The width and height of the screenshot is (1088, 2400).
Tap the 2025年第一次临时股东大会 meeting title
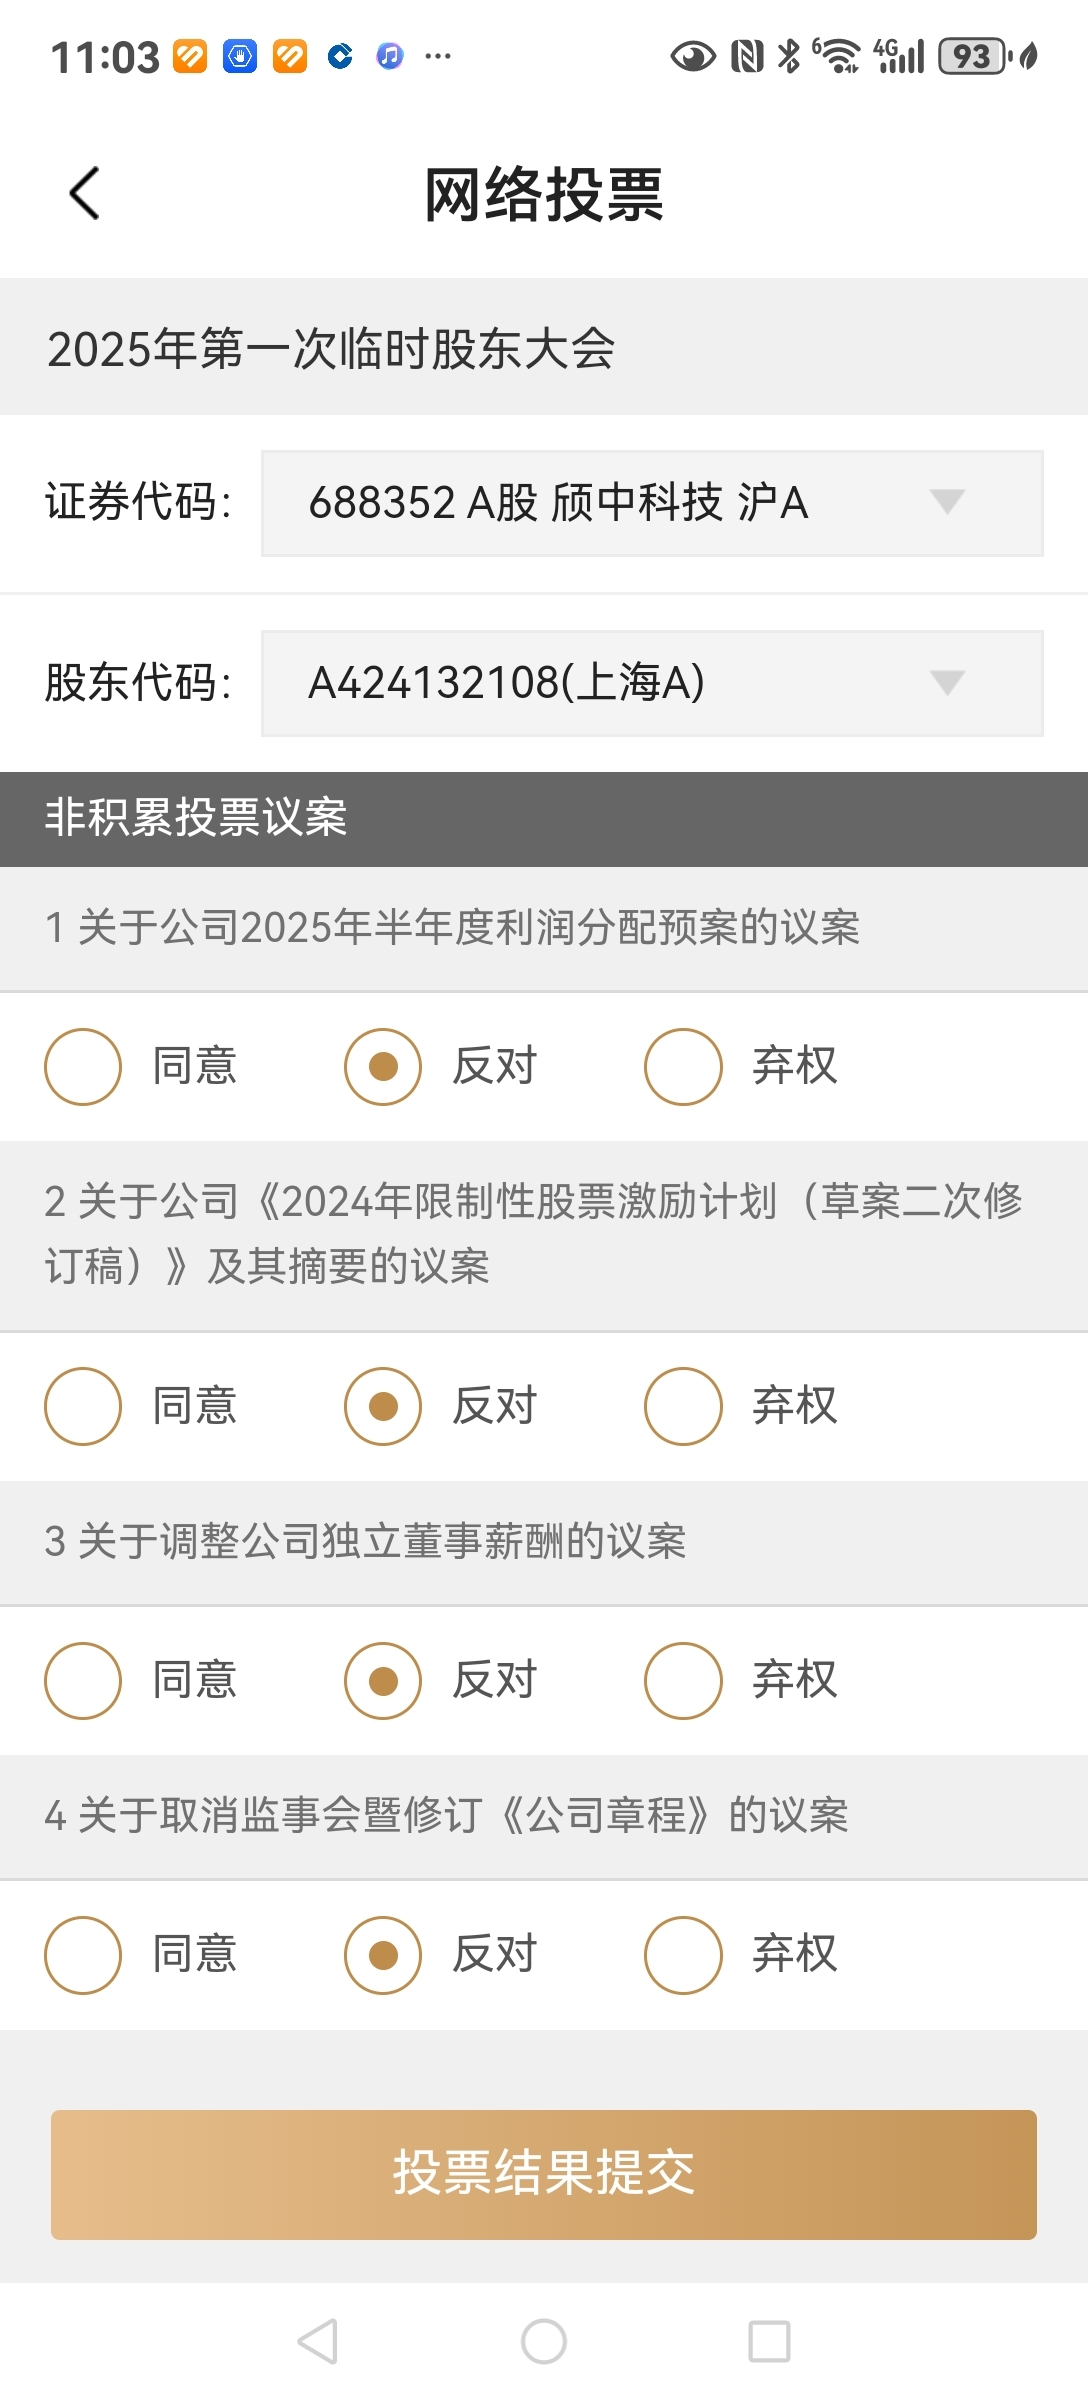pos(331,349)
